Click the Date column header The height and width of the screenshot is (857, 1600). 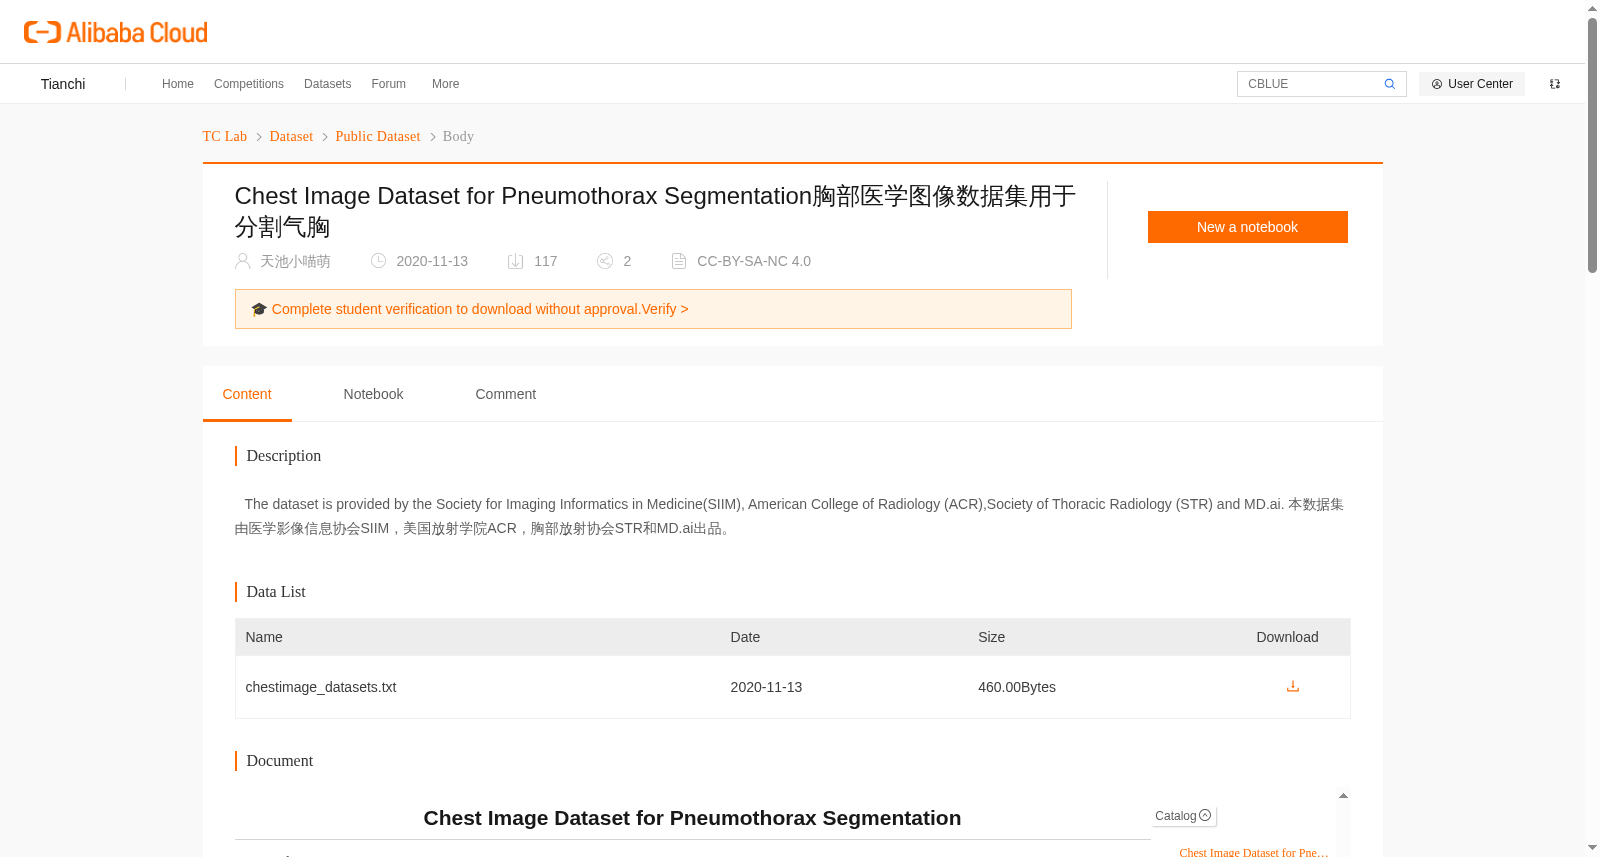(x=745, y=637)
